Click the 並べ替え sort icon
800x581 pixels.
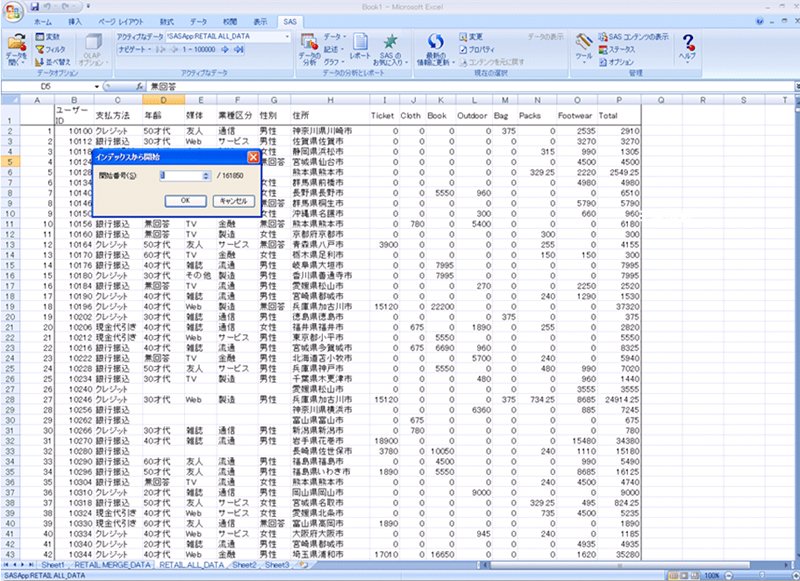pos(53,62)
